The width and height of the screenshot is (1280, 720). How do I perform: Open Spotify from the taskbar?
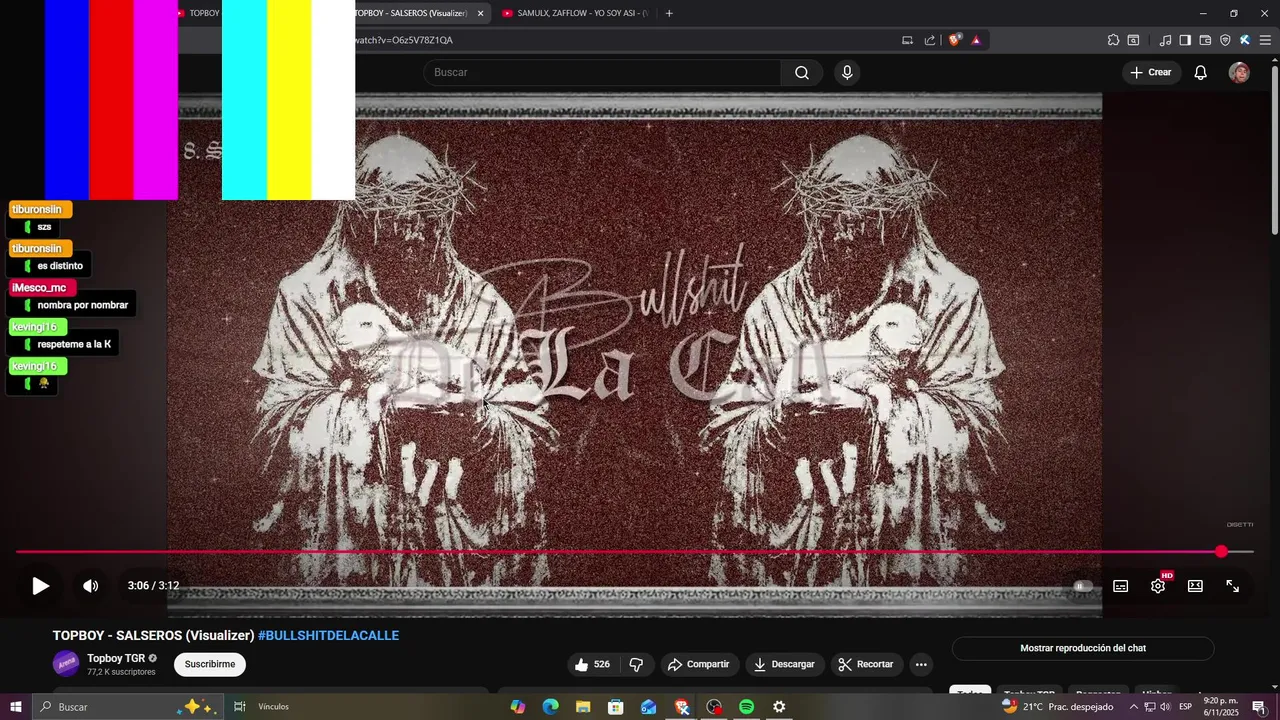pyautogui.click(x=746, y=706)
